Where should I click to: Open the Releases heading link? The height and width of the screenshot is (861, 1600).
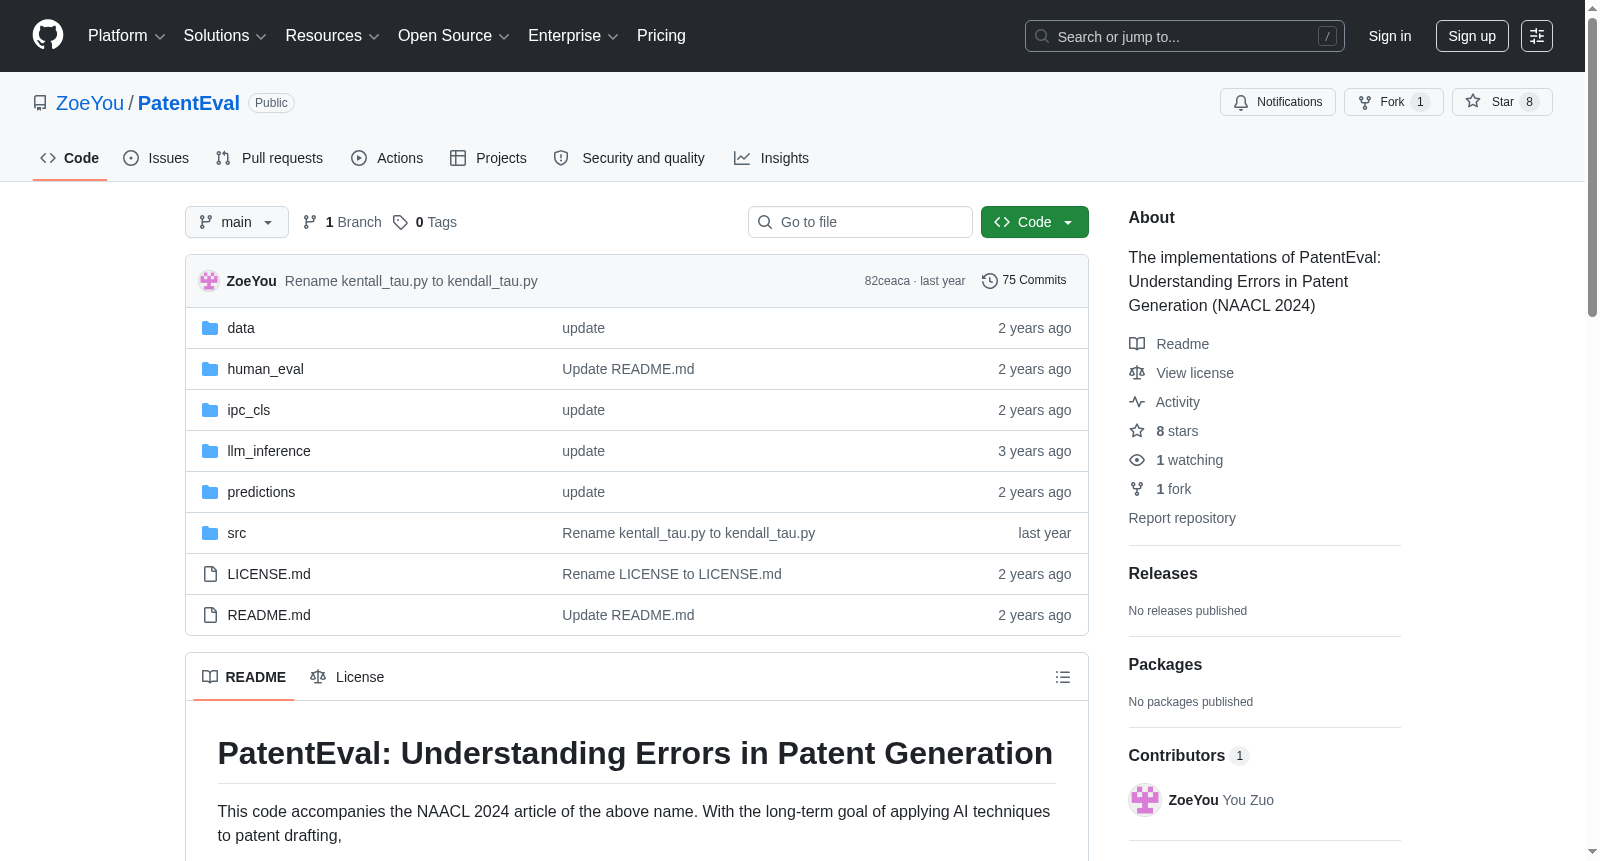1163,574
